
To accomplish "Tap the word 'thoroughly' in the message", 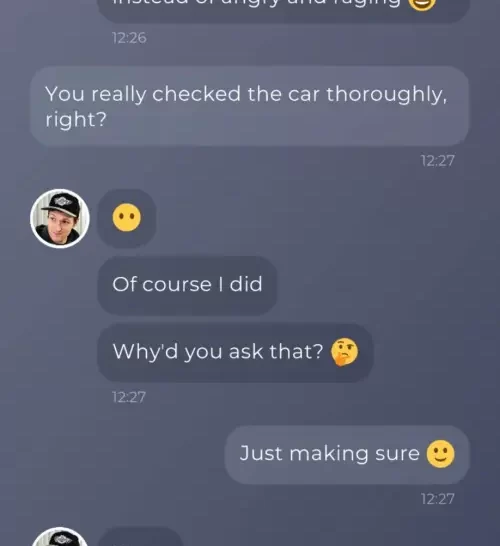I will [386, 95].
